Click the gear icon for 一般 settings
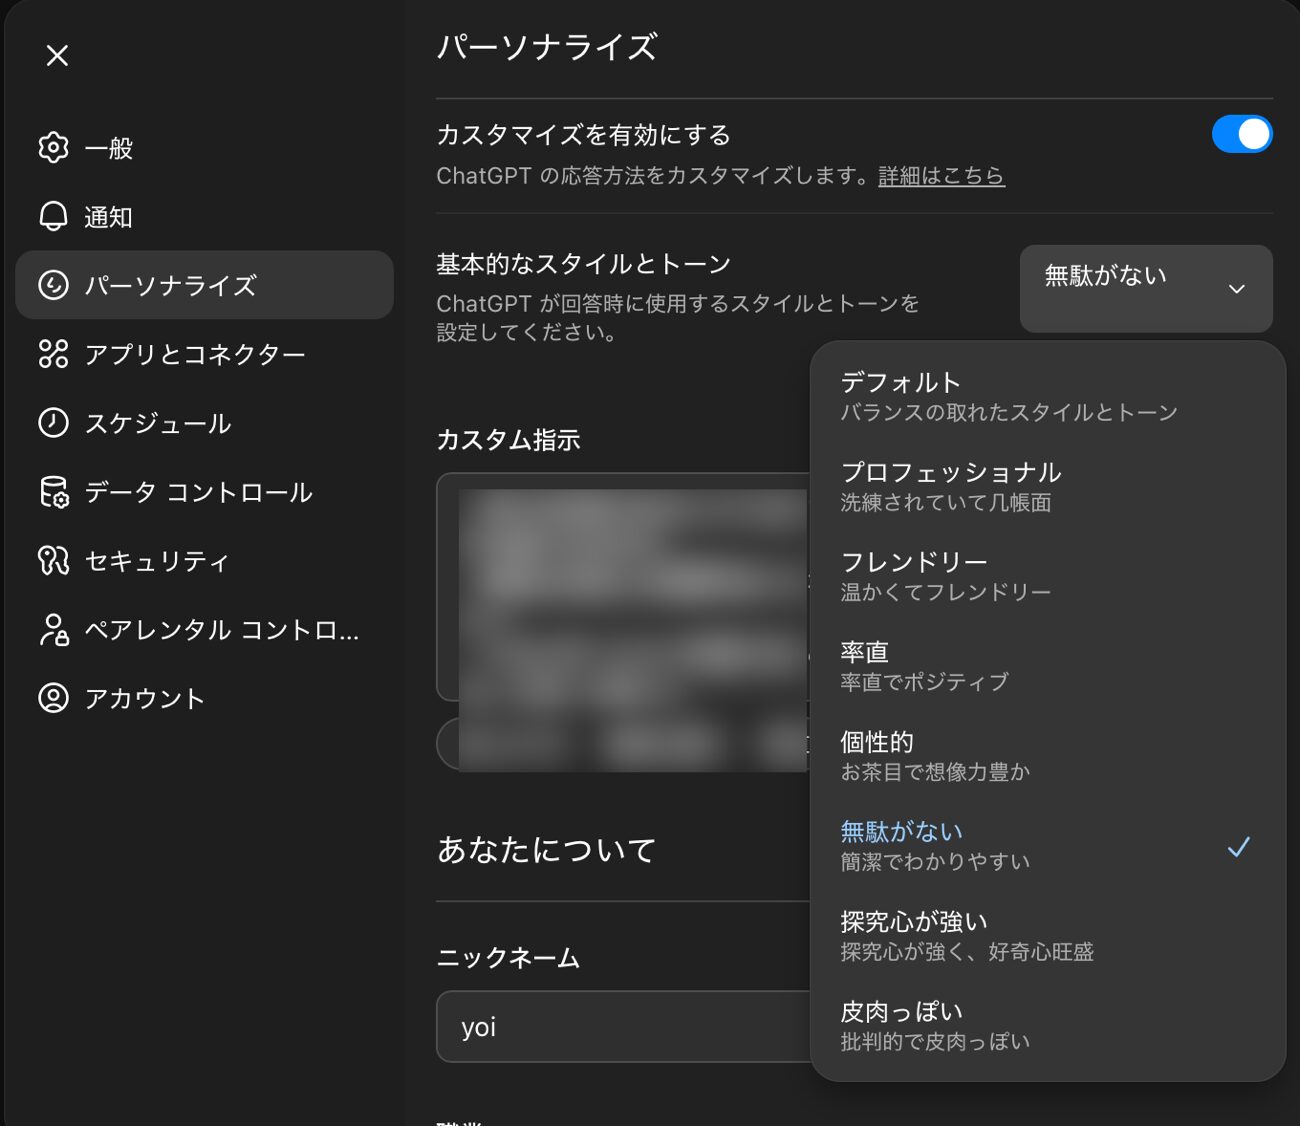Image resolution: width=1300 pixels, height=1126 pixels. [53, 148]
